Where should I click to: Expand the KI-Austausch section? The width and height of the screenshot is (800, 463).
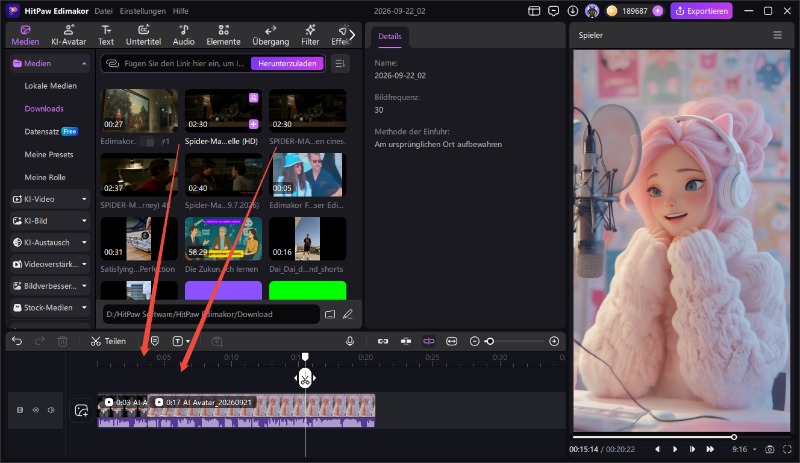pyautogui.click(x=49, y=242)
